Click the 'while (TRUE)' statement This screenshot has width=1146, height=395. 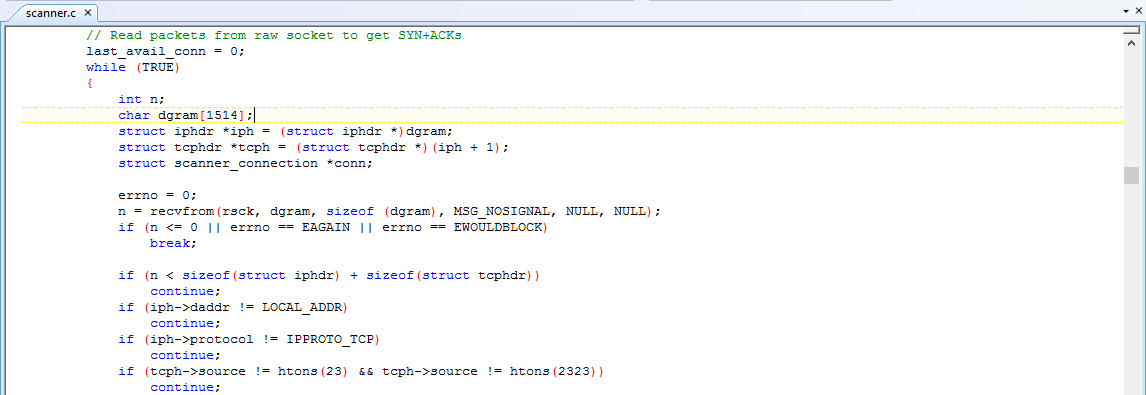pyautogui.click(x=133, y=67)
